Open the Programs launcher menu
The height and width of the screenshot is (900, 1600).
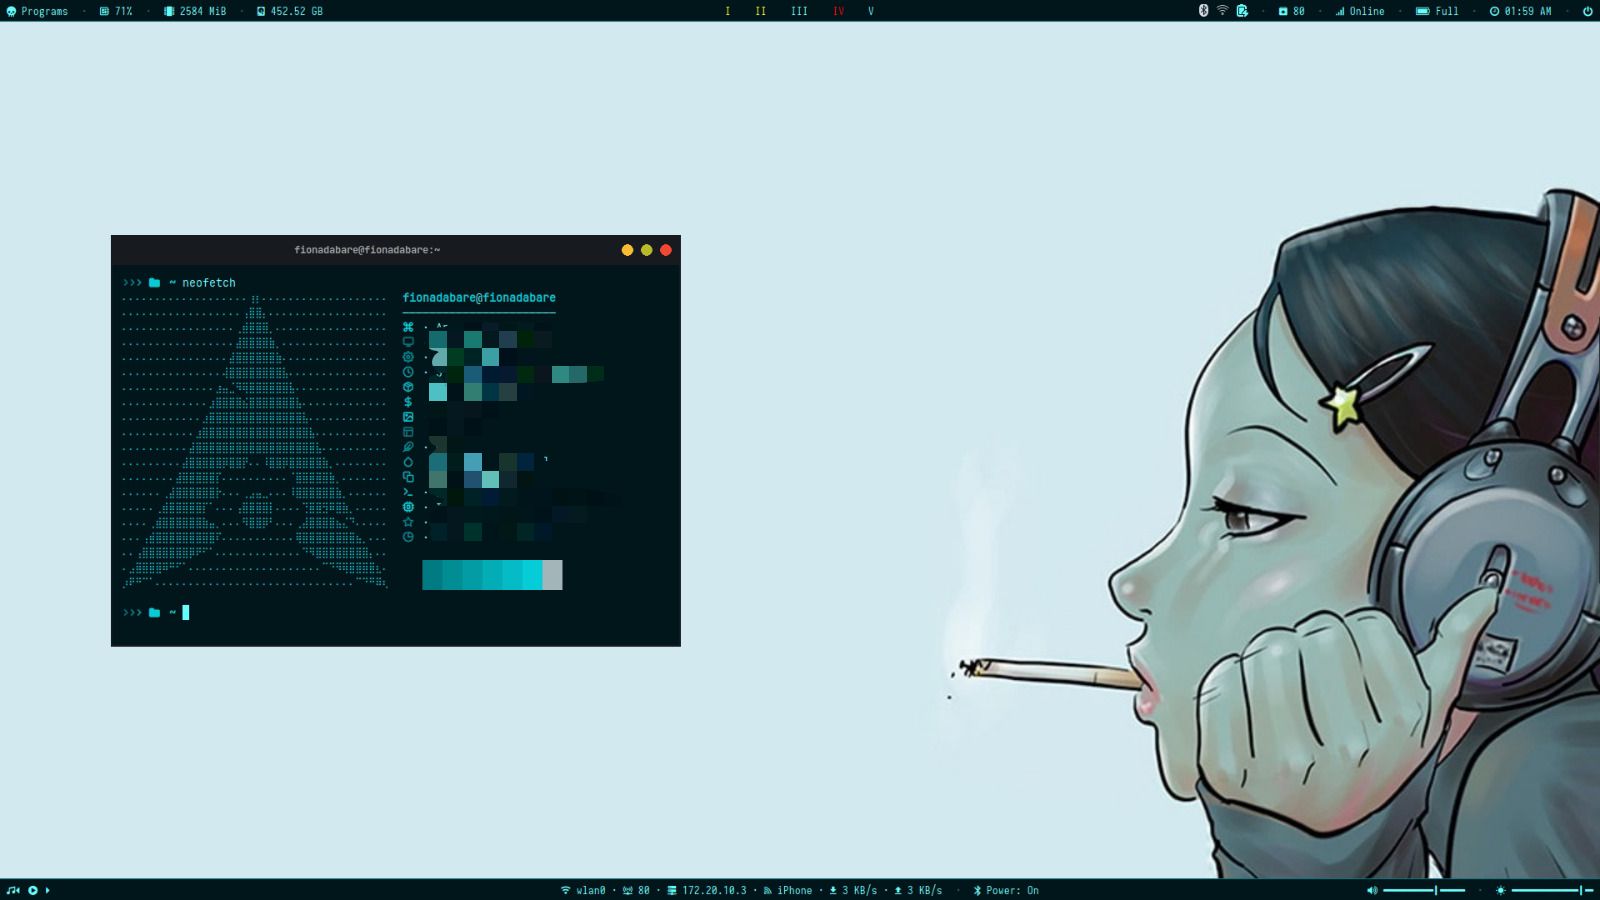coord(37,11)
